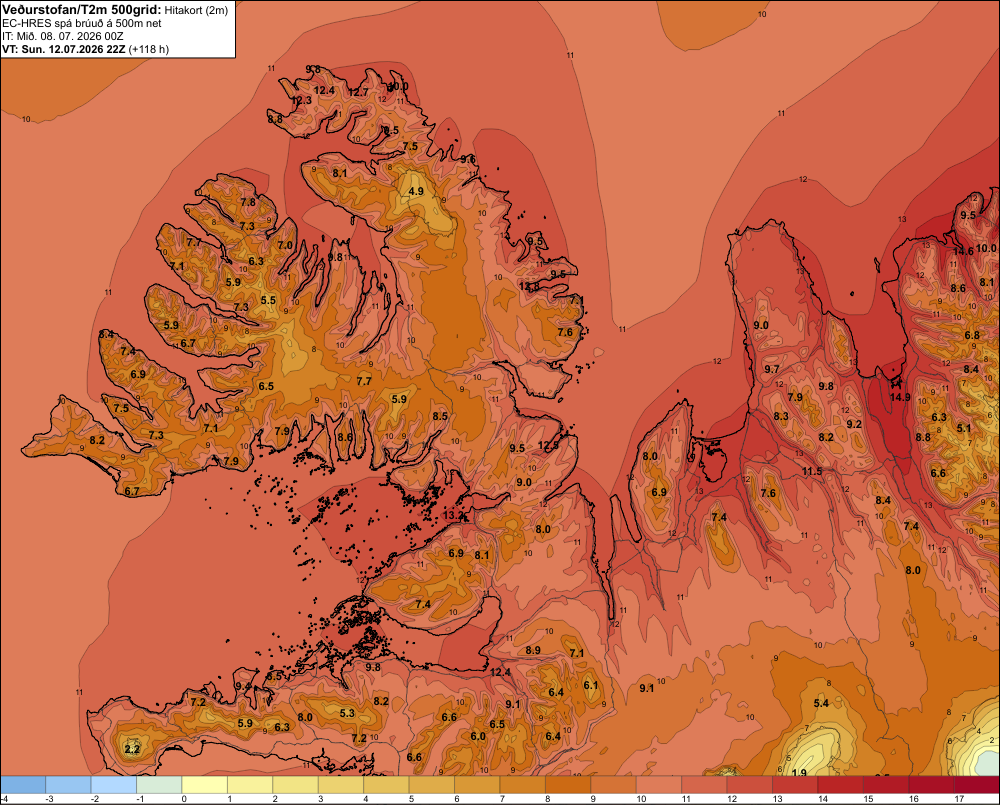Click the darkest red swatch after 17

coord(977,785)
